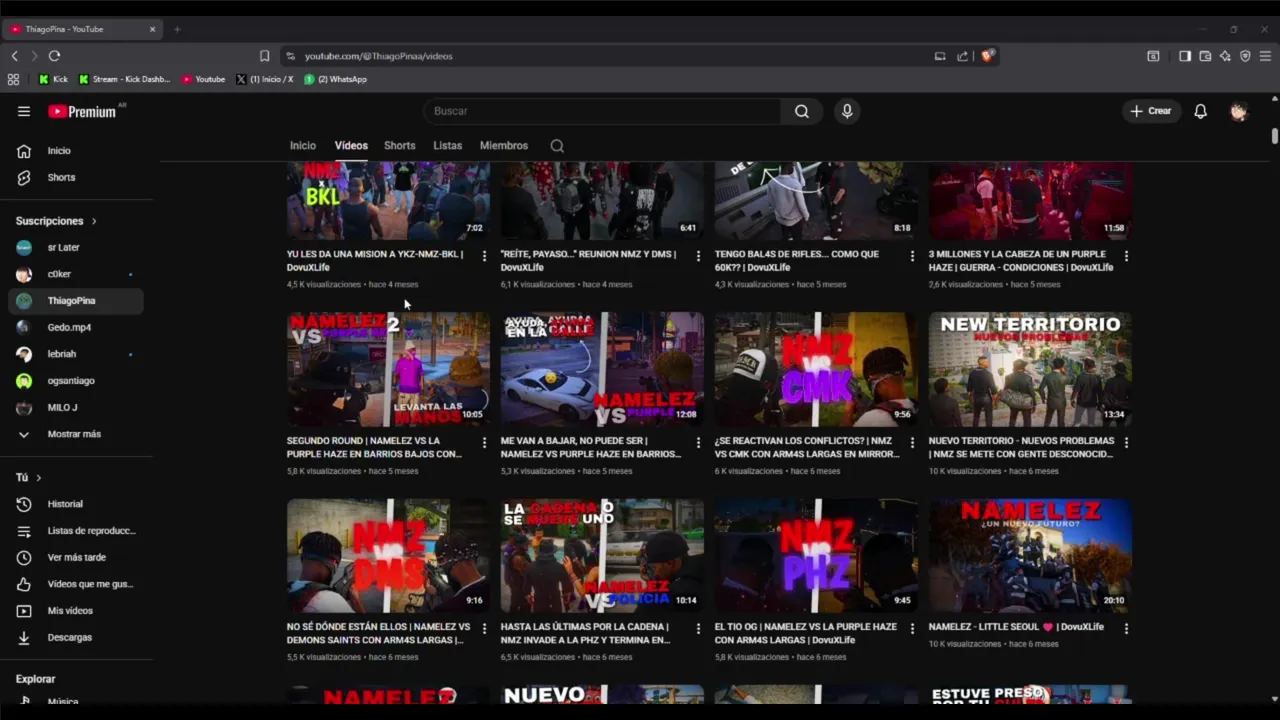Click the search magnifier button
The image size is (1280, 720).
tap(802, 111)
